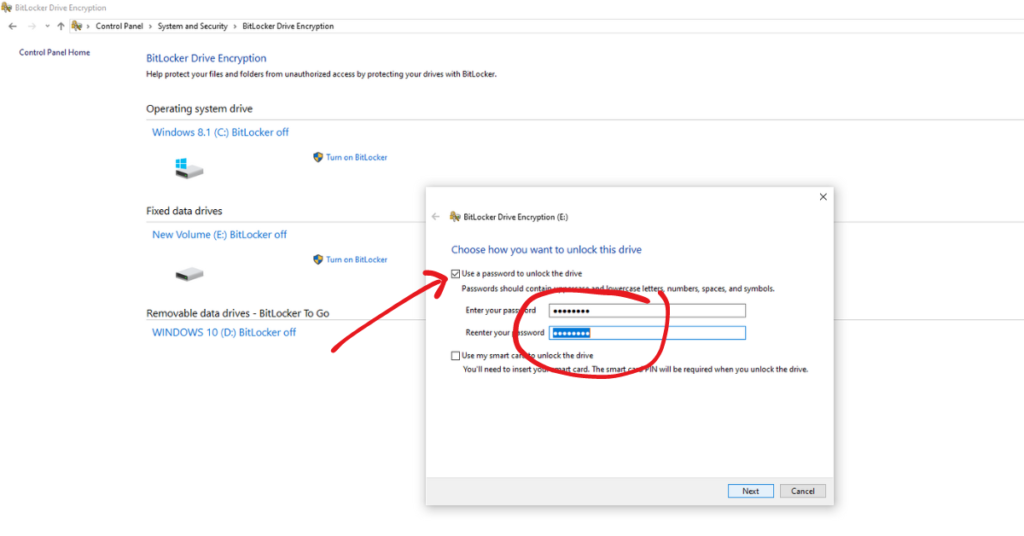
Task: Enable Use my smart card to unlock
Action: tap(455, 356)
